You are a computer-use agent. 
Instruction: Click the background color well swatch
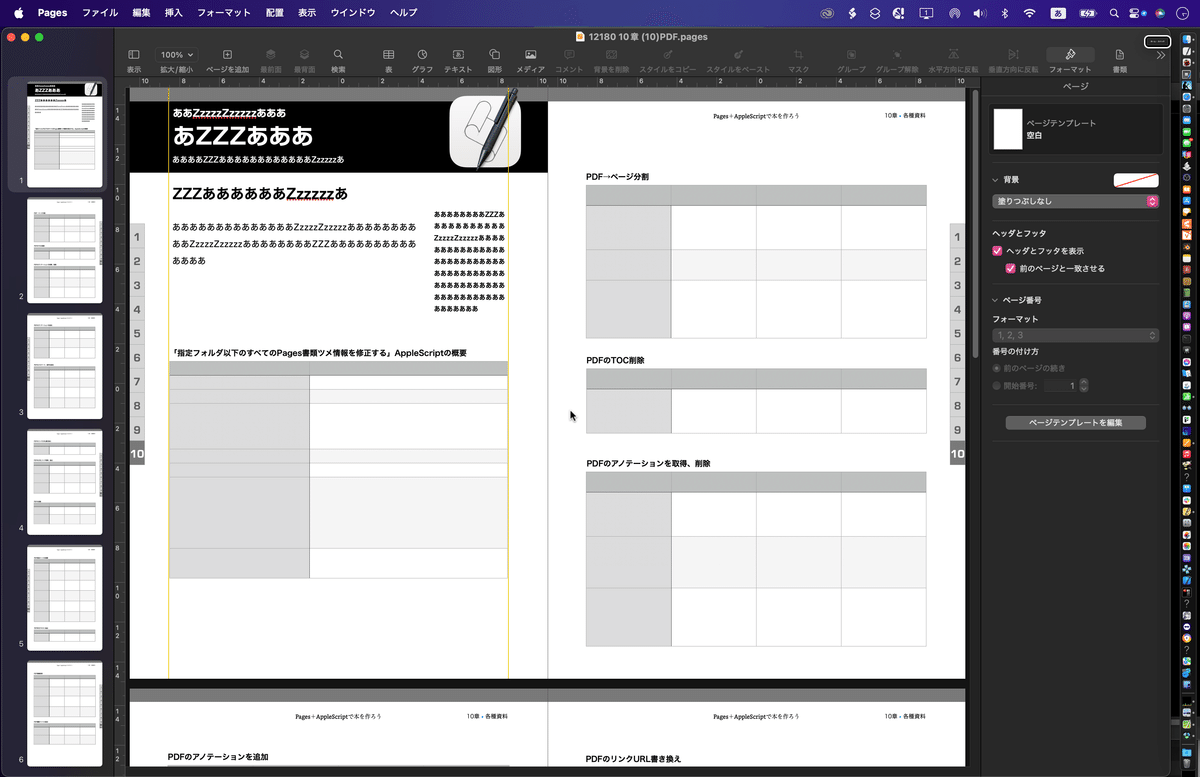point(1135,180)
